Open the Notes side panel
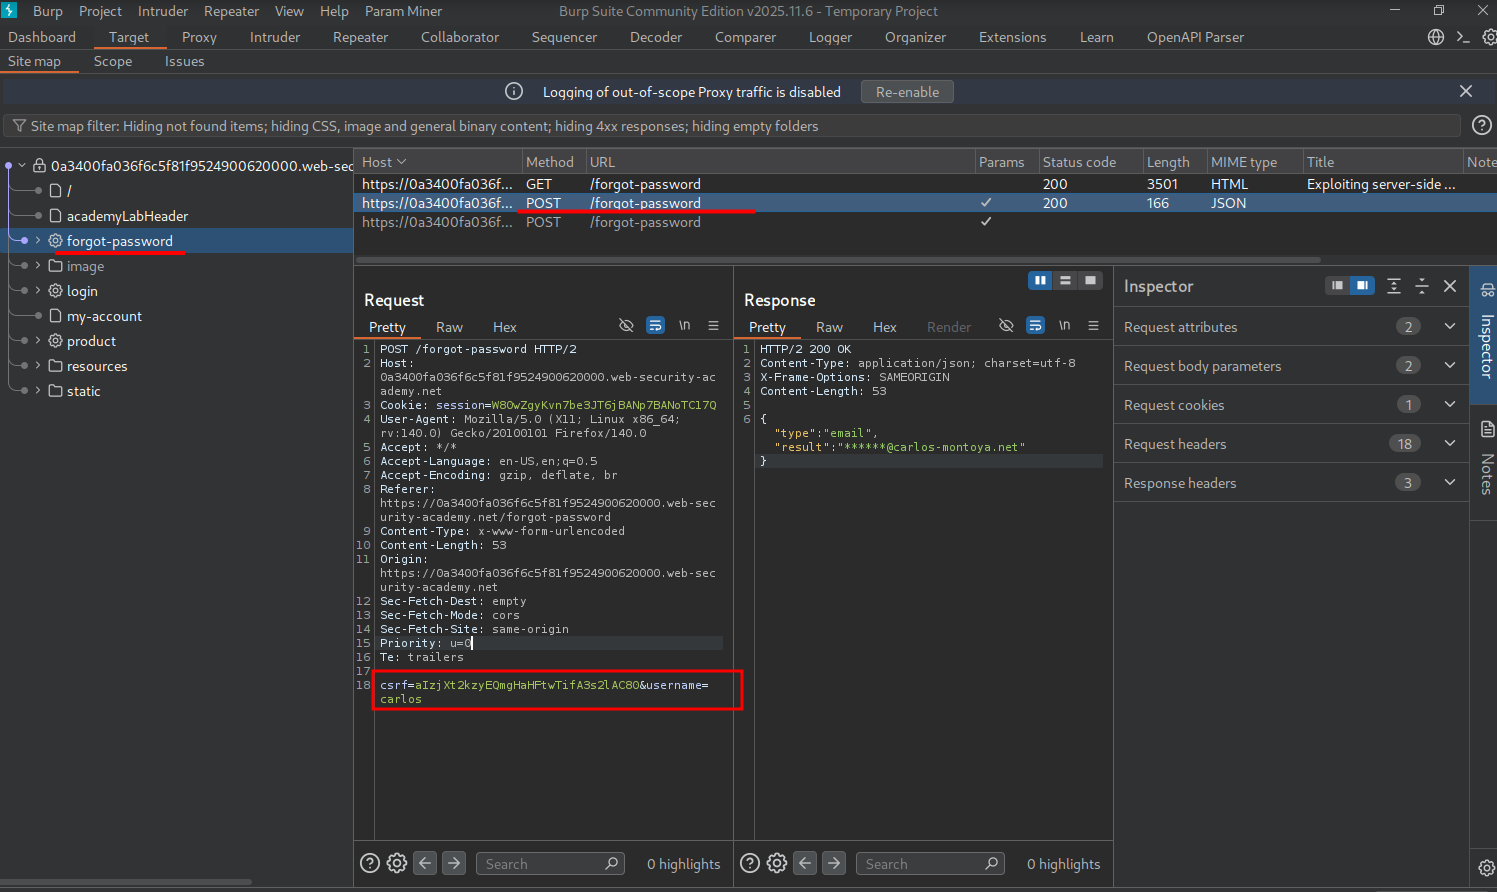1497x892 pixels. click(x=1487, y=457)
